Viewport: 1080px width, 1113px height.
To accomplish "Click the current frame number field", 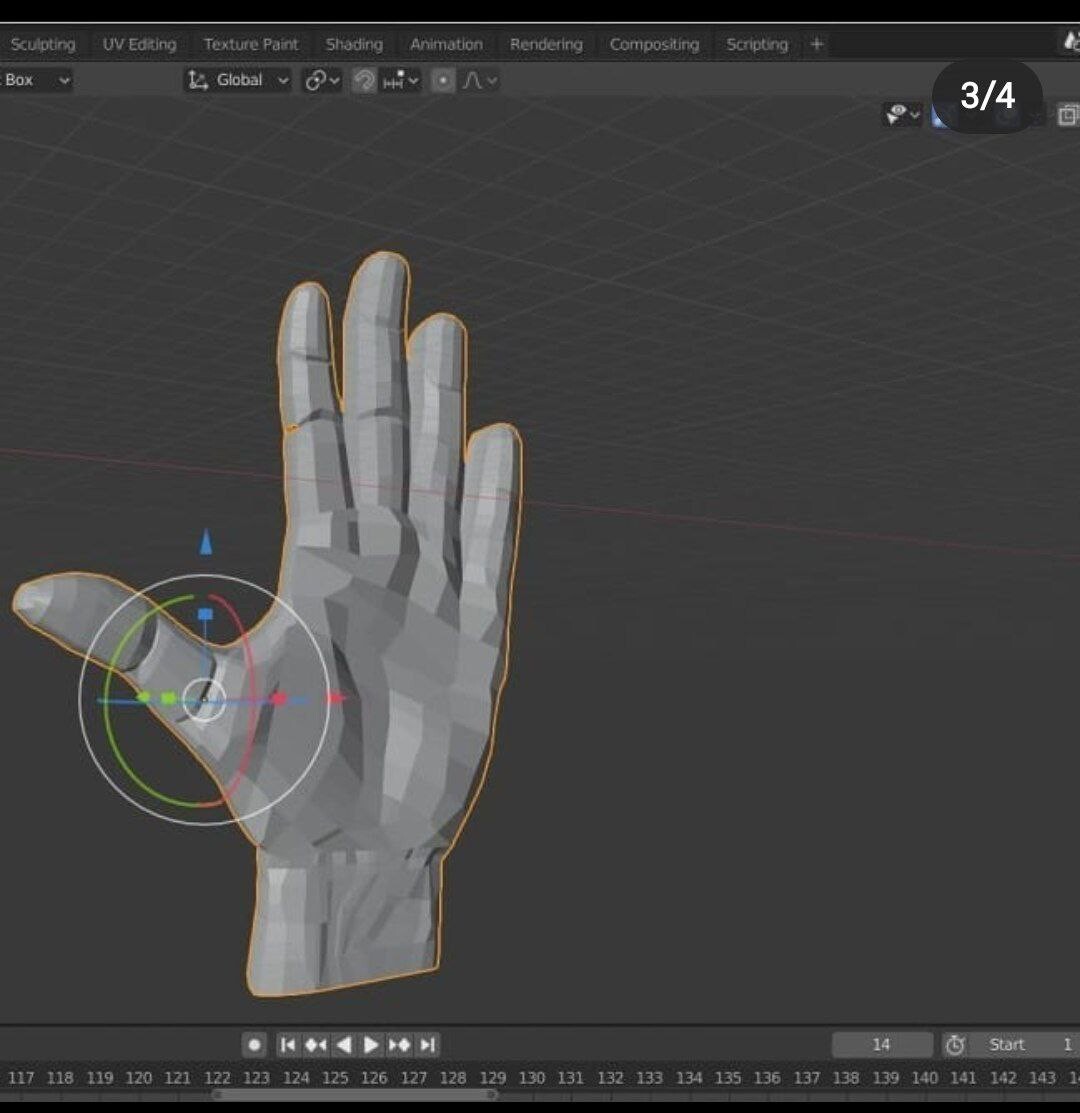I will (x=881, y=1044).
